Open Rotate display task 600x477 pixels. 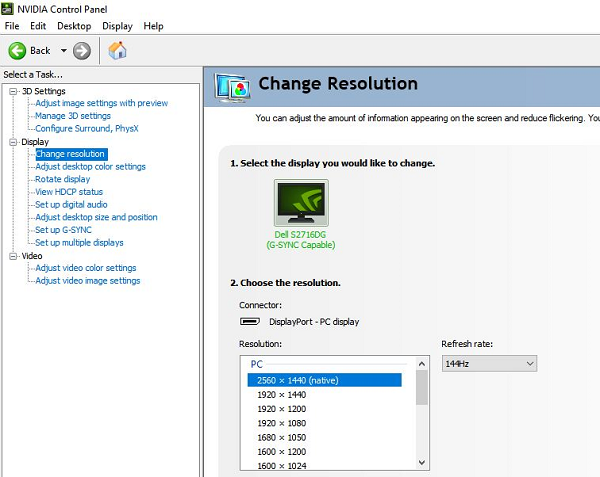62,179
